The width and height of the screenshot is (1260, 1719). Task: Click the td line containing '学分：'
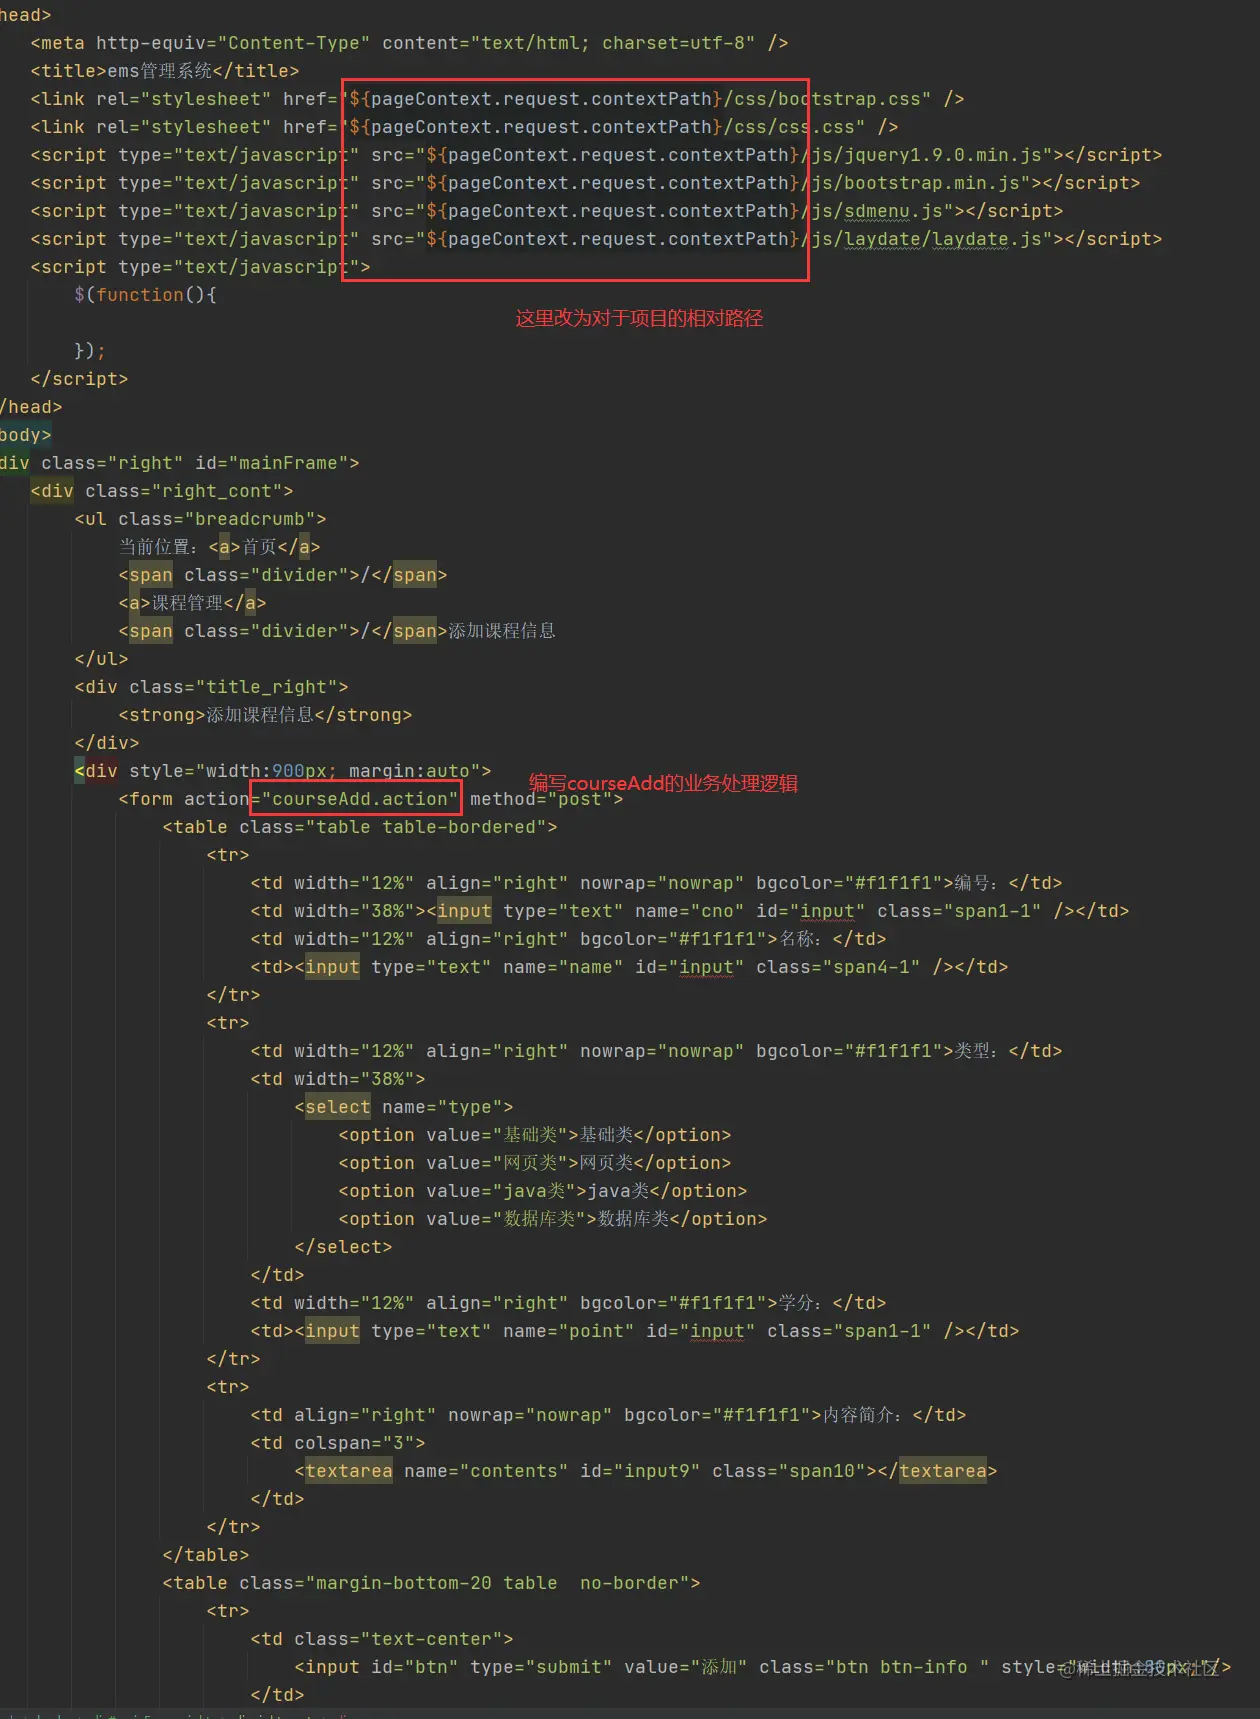pyautogui.click(x=568, y=1303)
